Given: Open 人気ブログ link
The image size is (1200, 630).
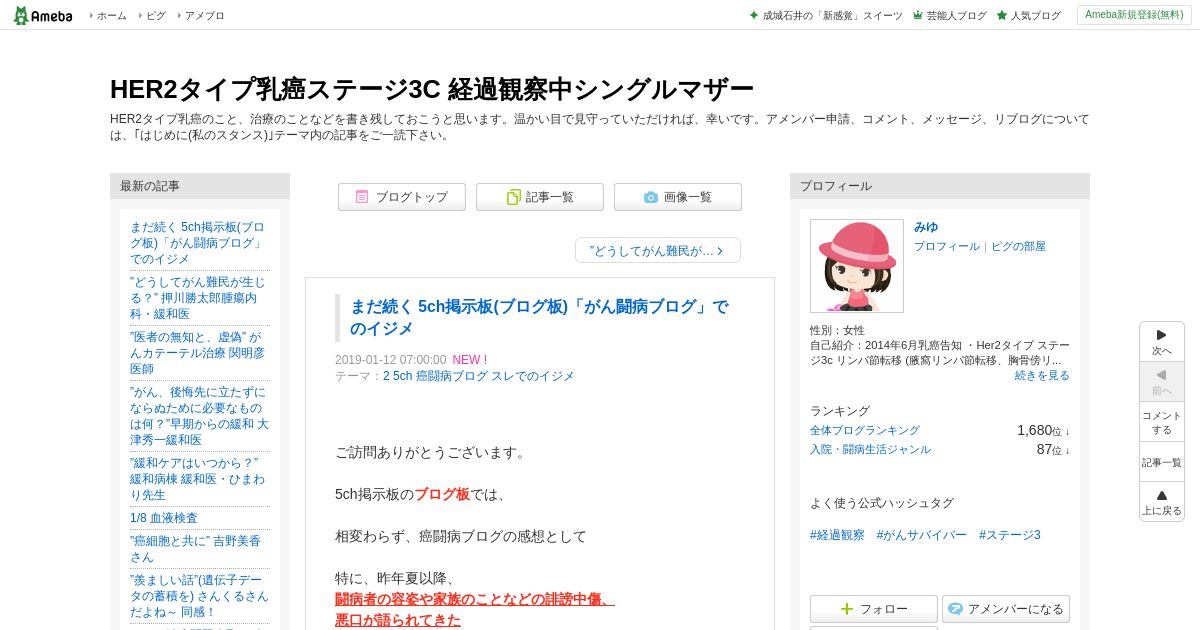Looking at the screenshot, I should tap(1028, 16).
